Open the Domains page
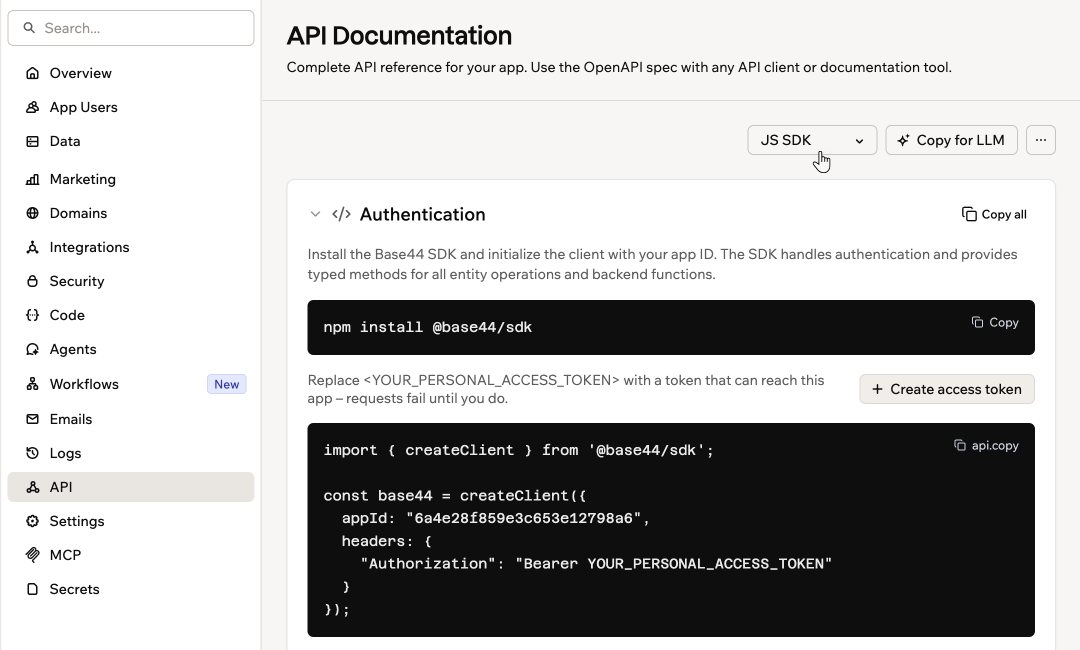1080x650 pixels. coord(131,213)
